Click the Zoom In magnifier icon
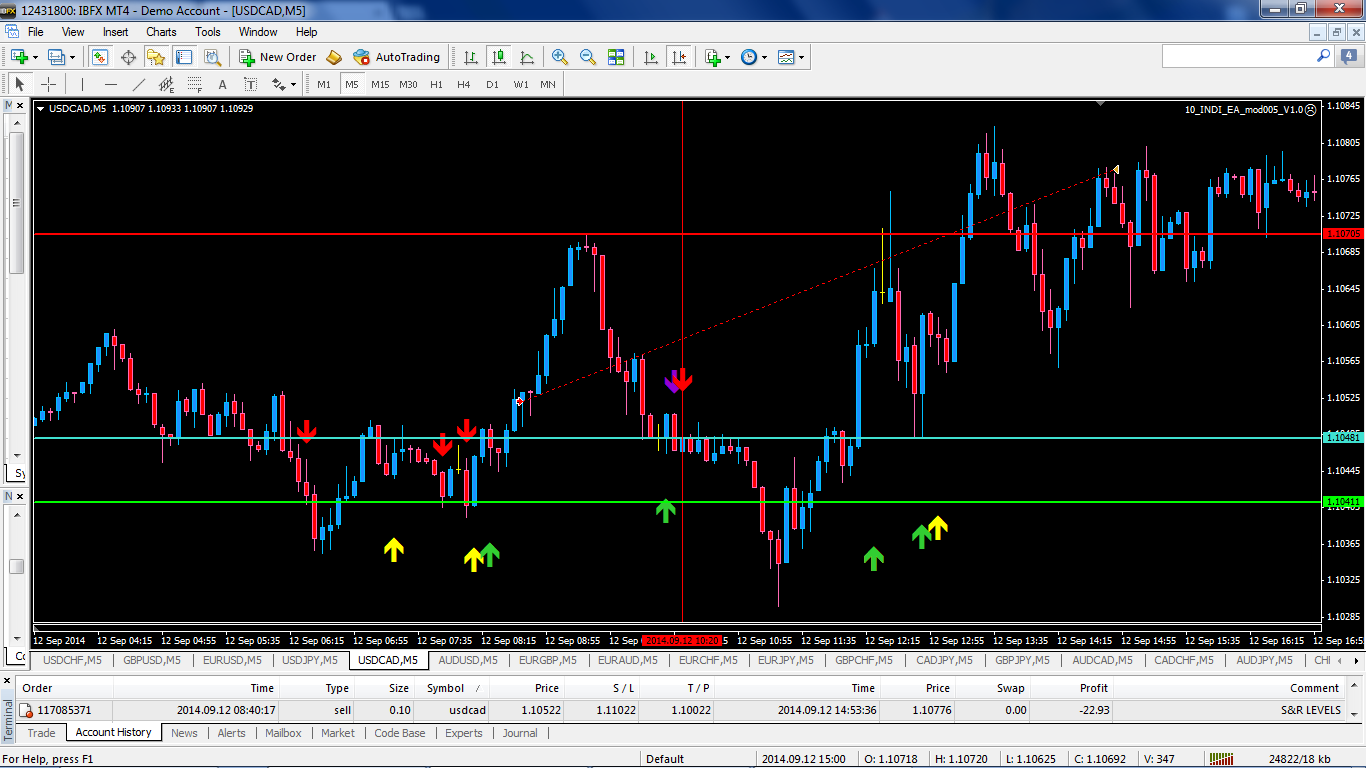The image size is (1366, 768). [560, 57]
